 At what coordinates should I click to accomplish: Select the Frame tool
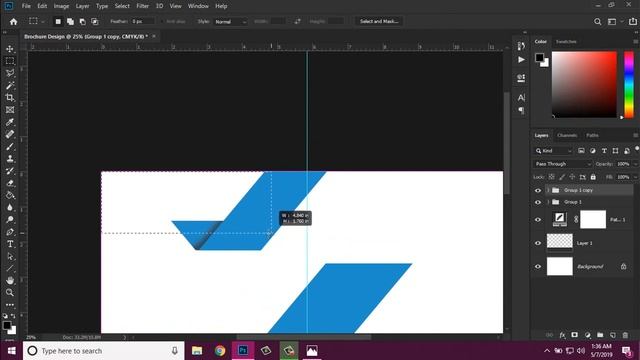[x=10, y=110]
